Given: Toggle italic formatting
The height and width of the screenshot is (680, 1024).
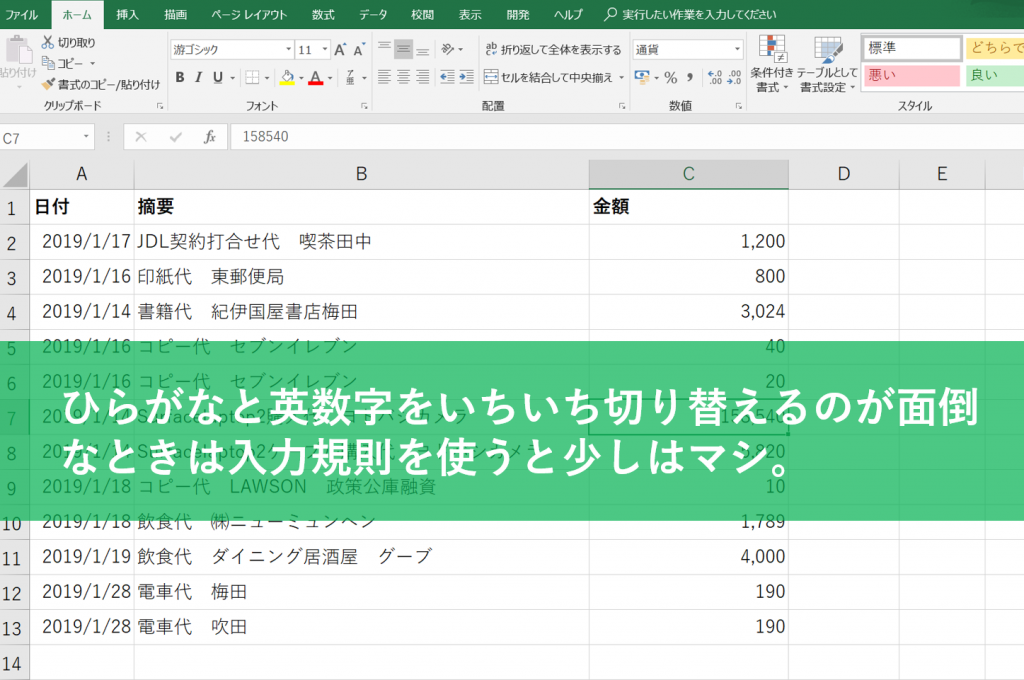Looking at the screenshot, I should coord(199,77).
